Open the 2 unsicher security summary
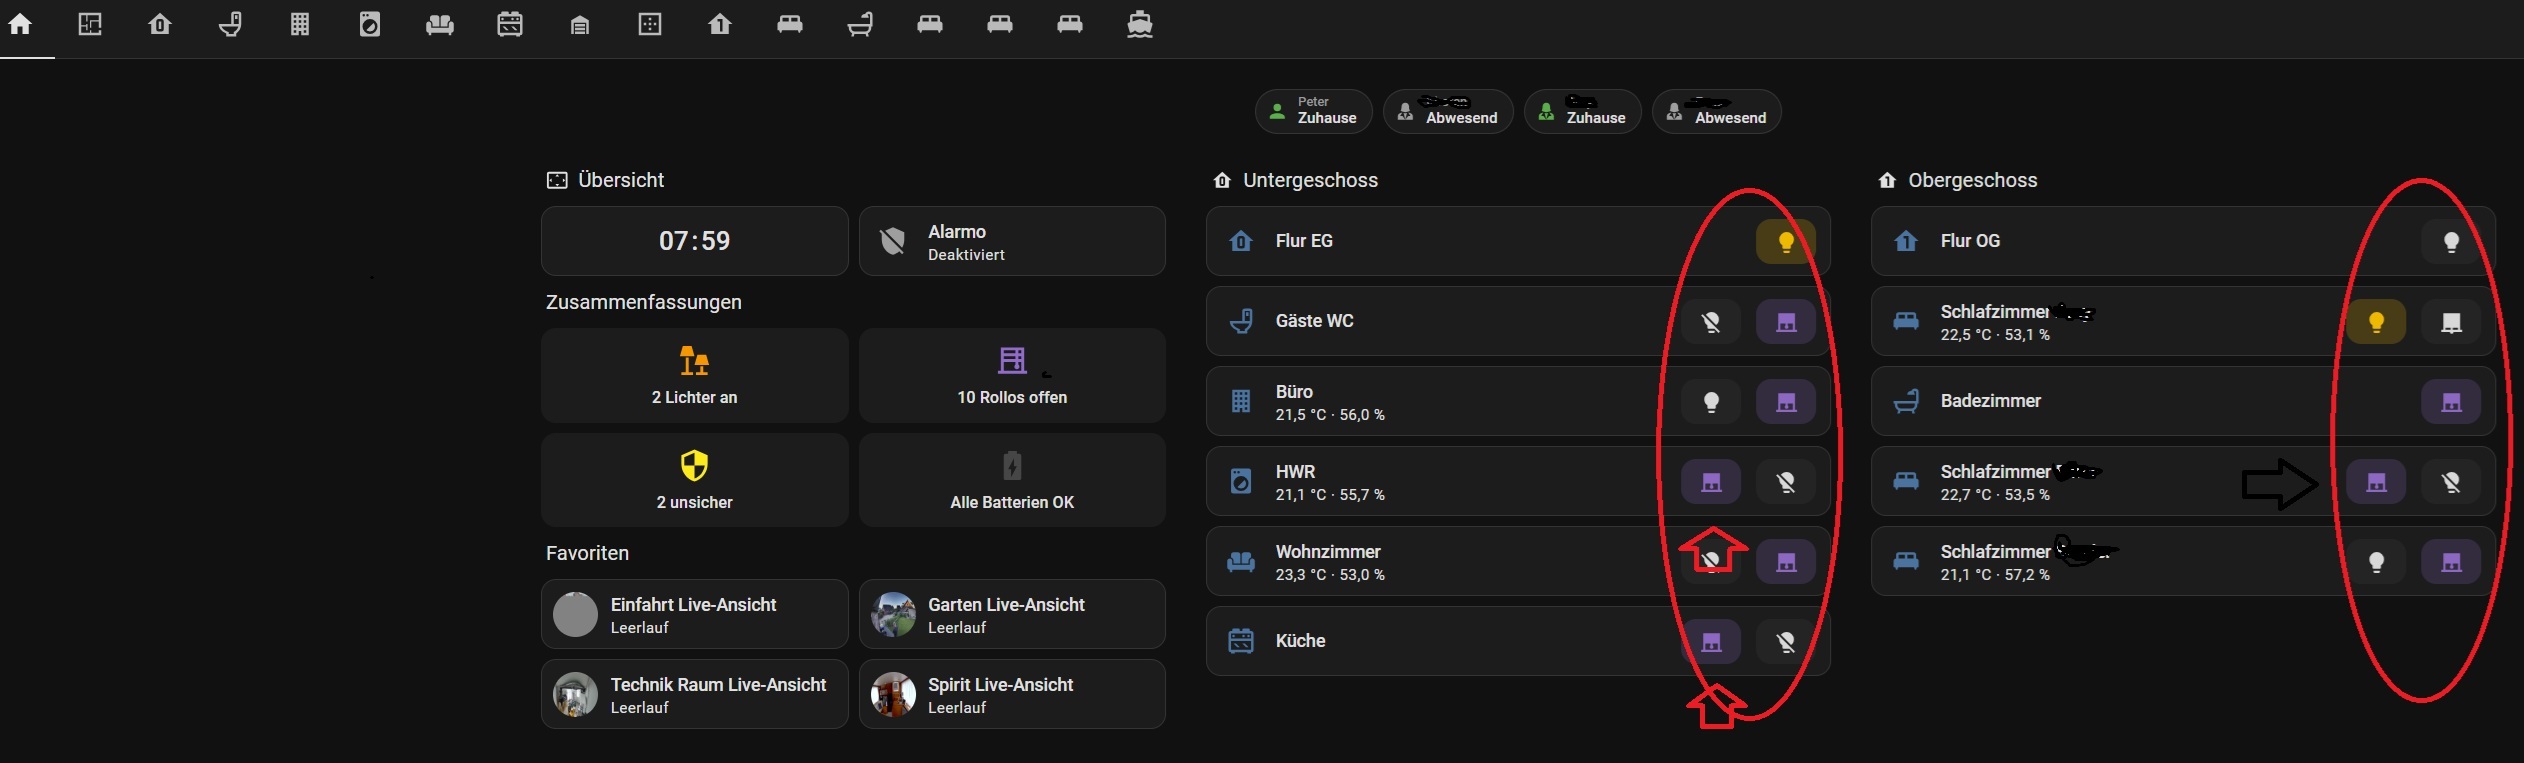This screenshot has width=2524, height=763. pyautogui.click(x=695, y=480)
